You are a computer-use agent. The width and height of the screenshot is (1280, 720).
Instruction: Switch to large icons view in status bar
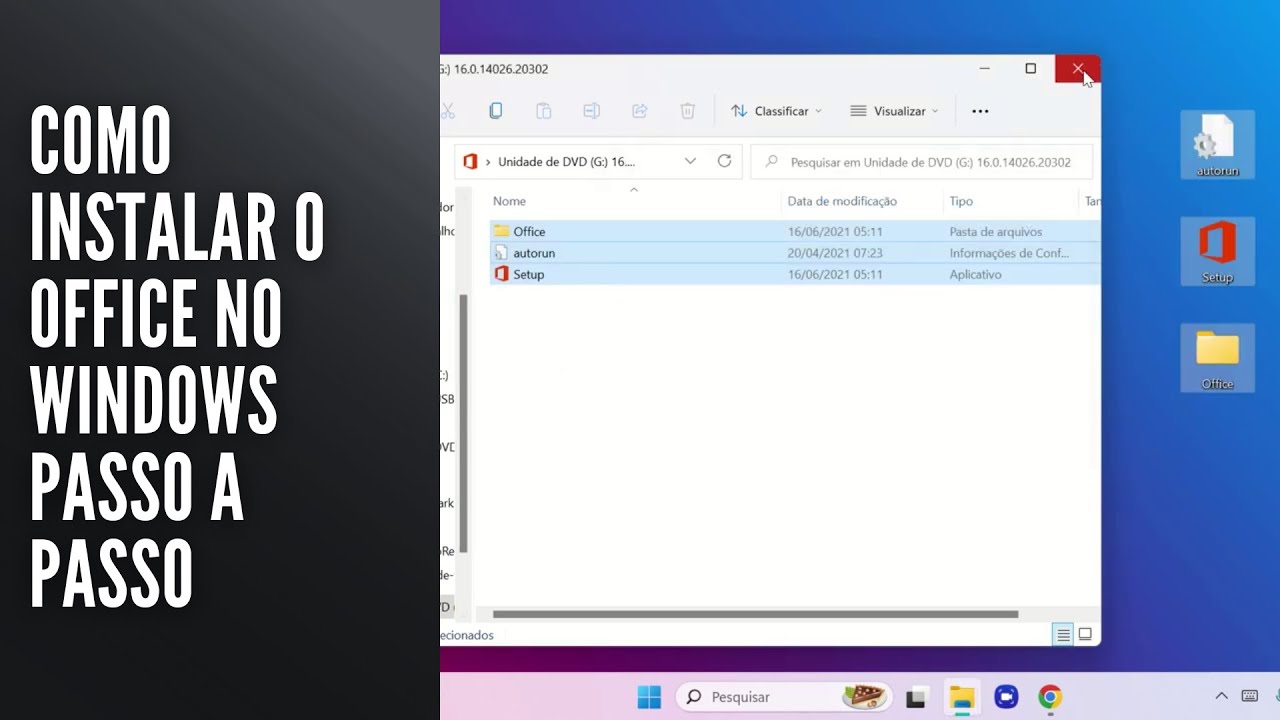point(1085,634)
